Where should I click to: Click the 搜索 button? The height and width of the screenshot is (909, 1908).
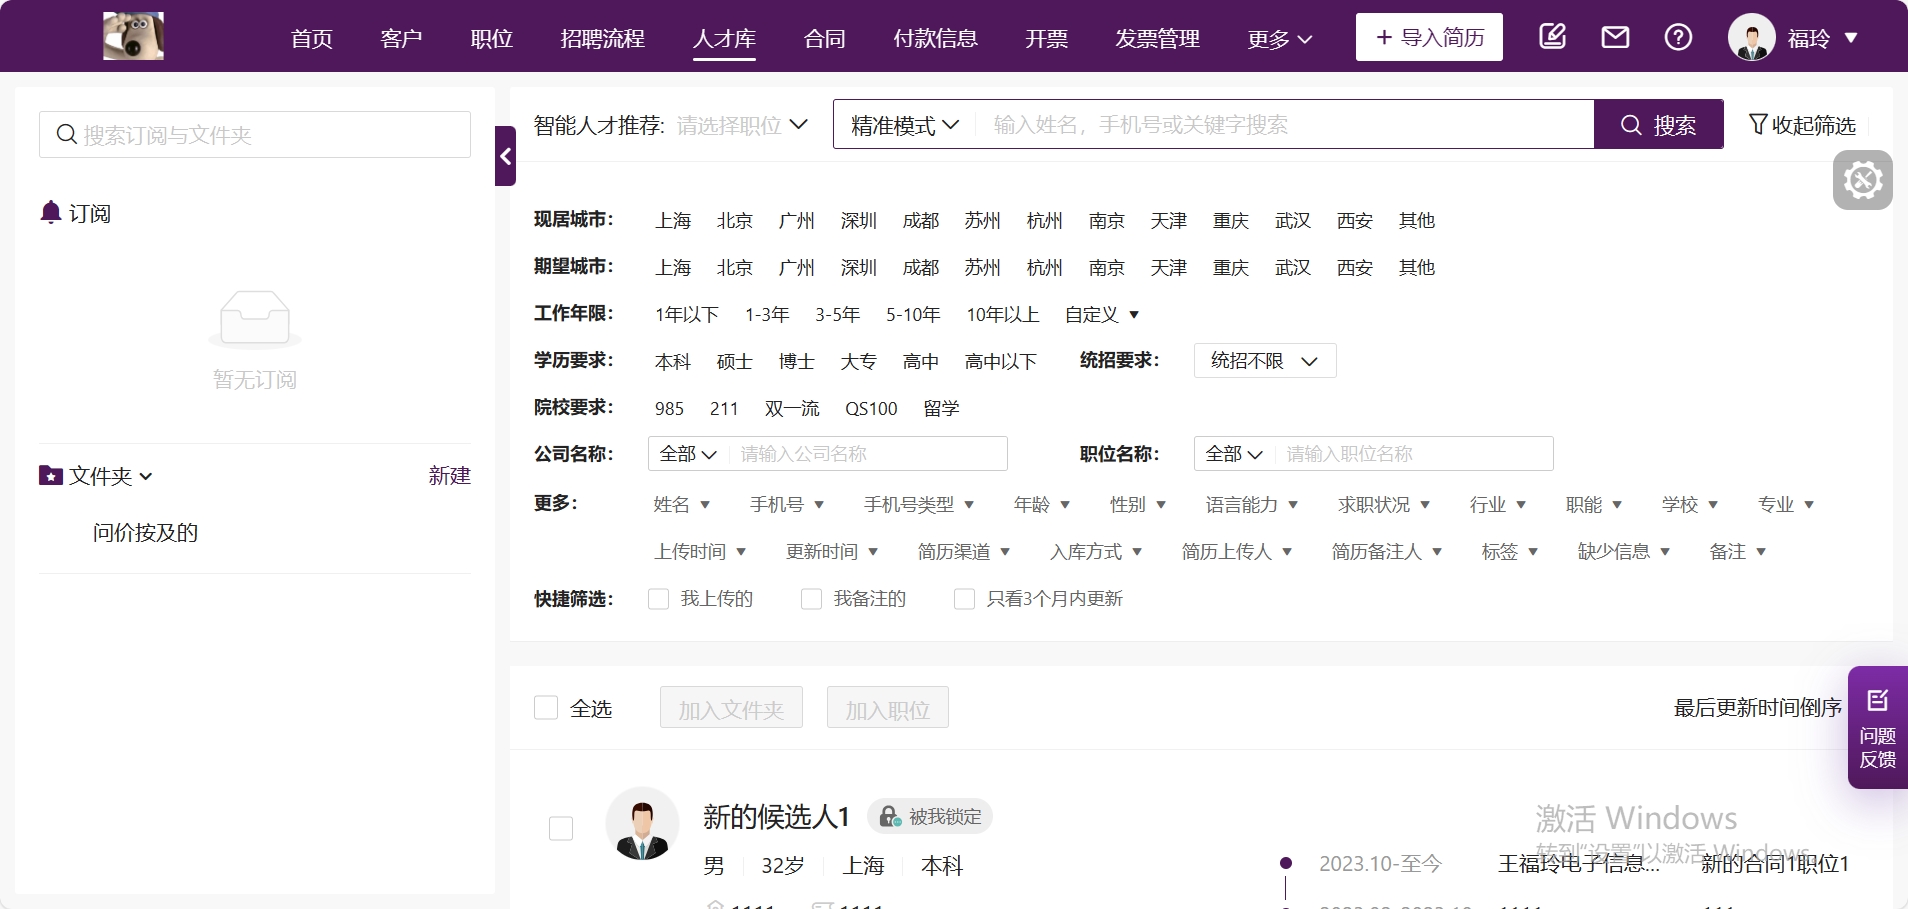click(1658, 124)
